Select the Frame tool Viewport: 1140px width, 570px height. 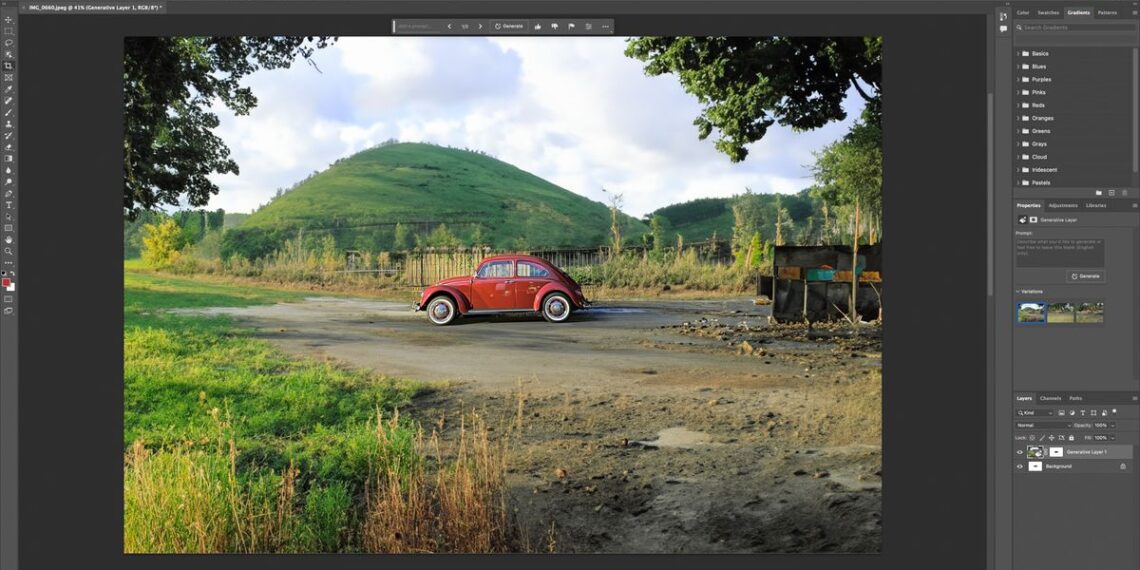click(x=9, y=77)
